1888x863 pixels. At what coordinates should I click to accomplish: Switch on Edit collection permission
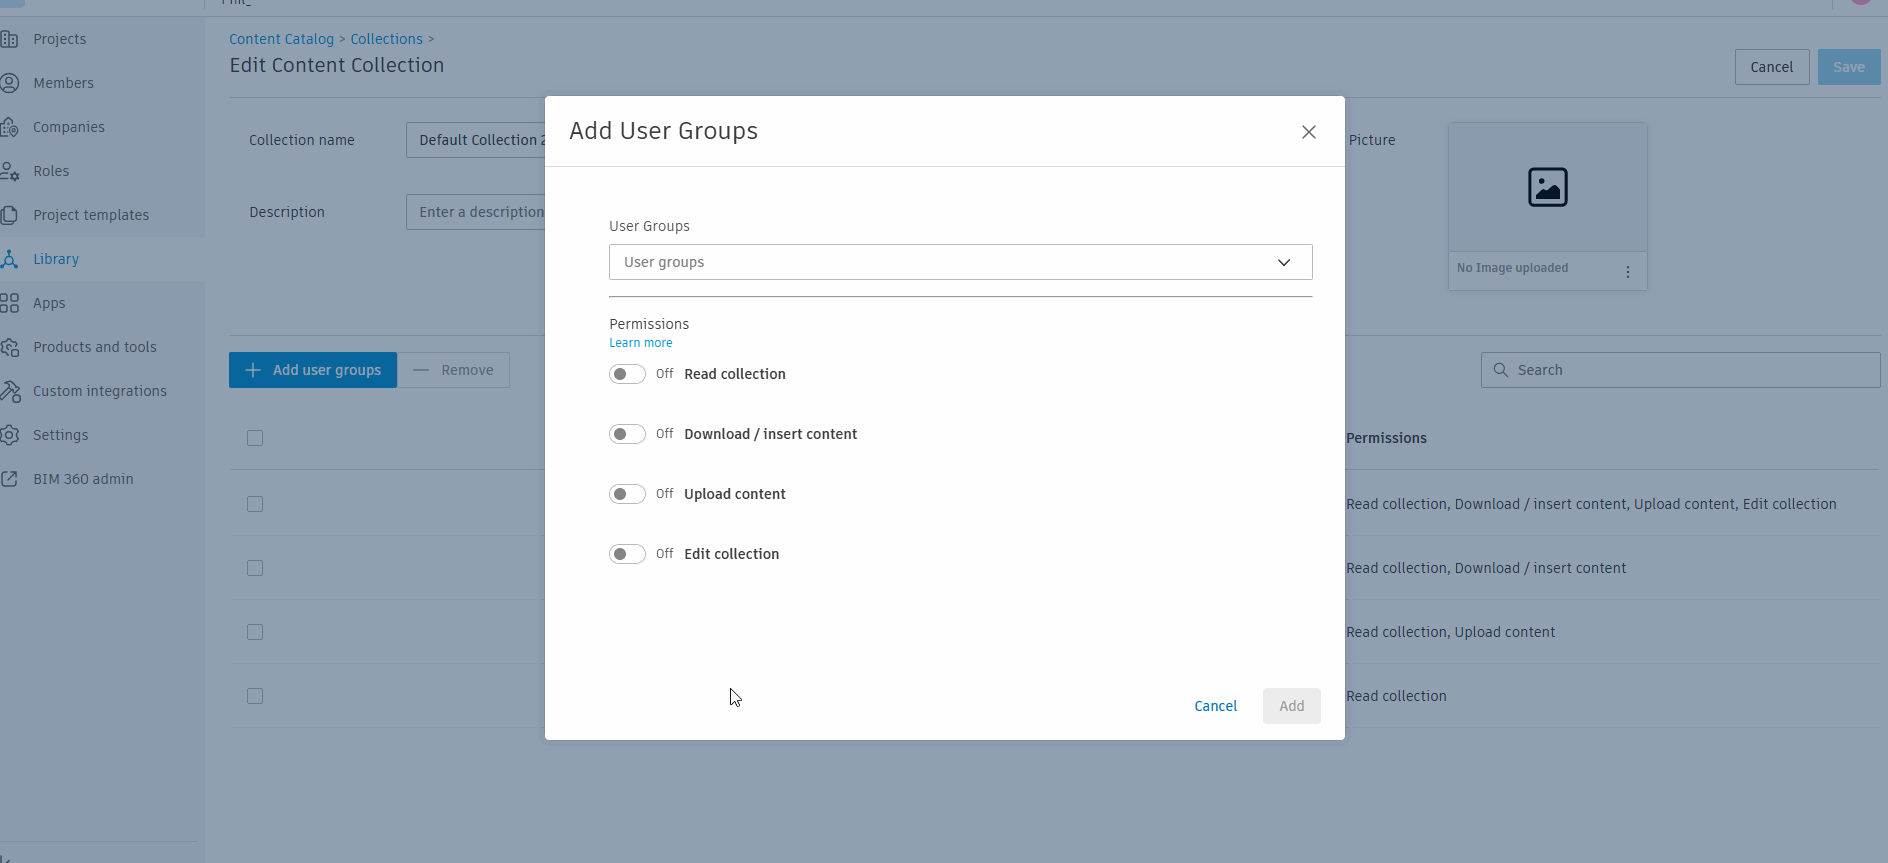(627, 554)
